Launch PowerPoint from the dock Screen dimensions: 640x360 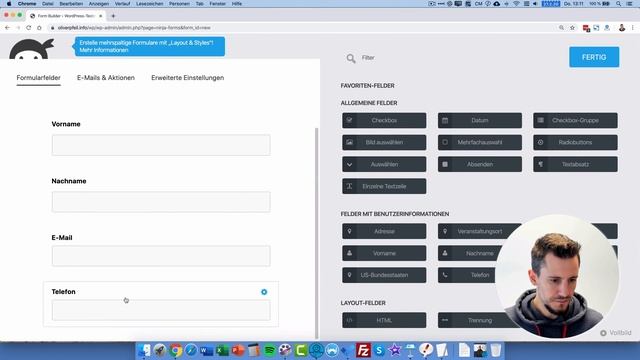[238, 350]
